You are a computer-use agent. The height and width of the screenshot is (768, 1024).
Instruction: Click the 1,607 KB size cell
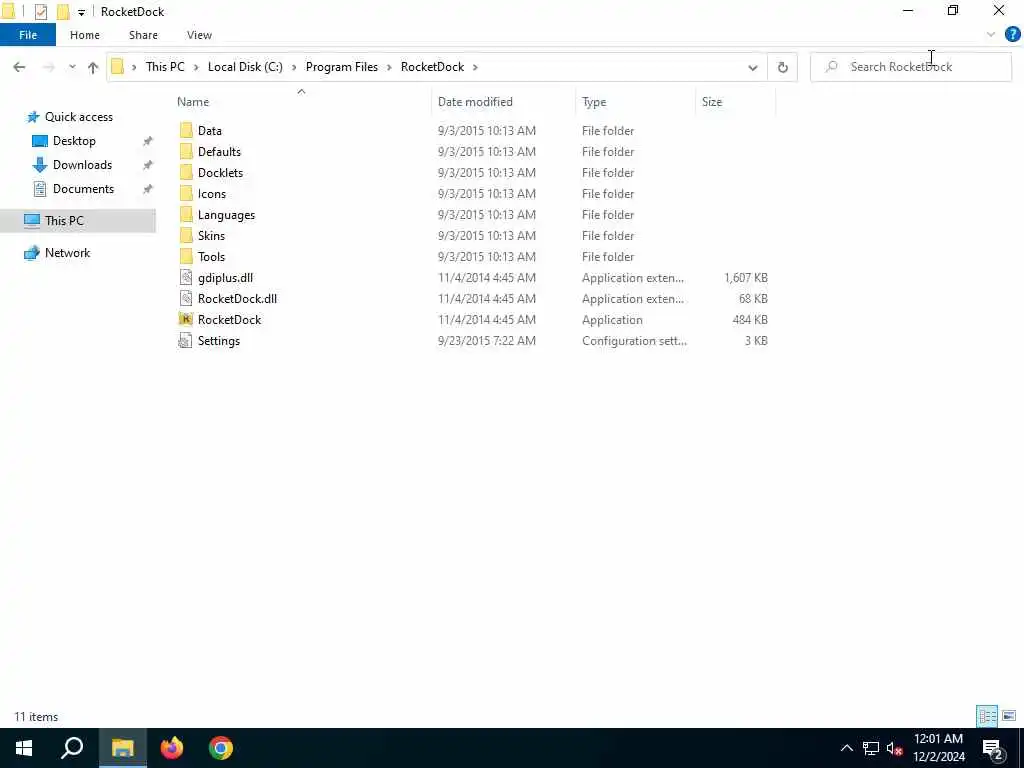[x=746, y=278]
